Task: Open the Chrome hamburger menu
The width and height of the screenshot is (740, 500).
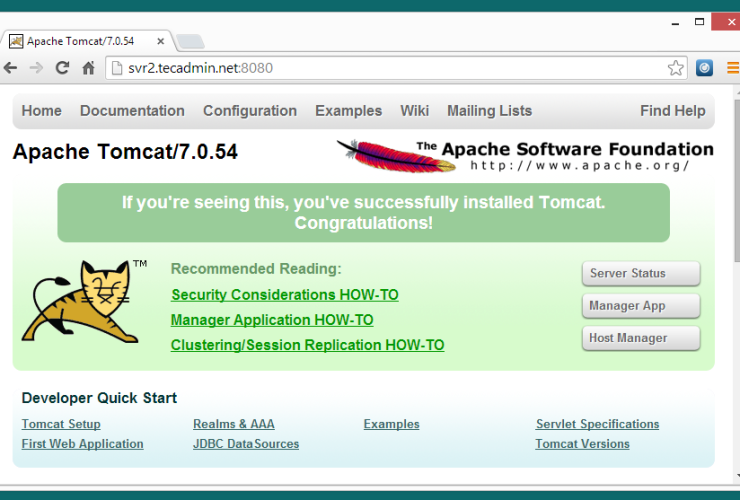Action: click(x=732, y=68)
